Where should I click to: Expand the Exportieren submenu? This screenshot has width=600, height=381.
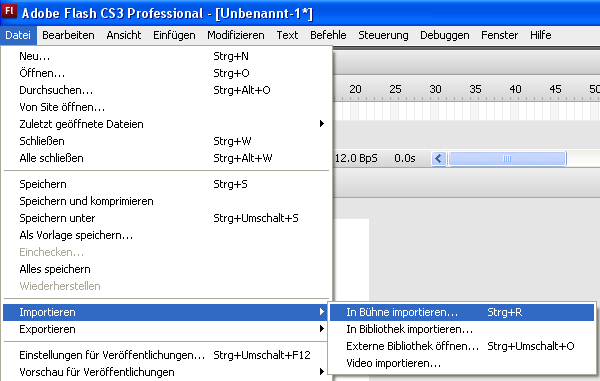166,329
